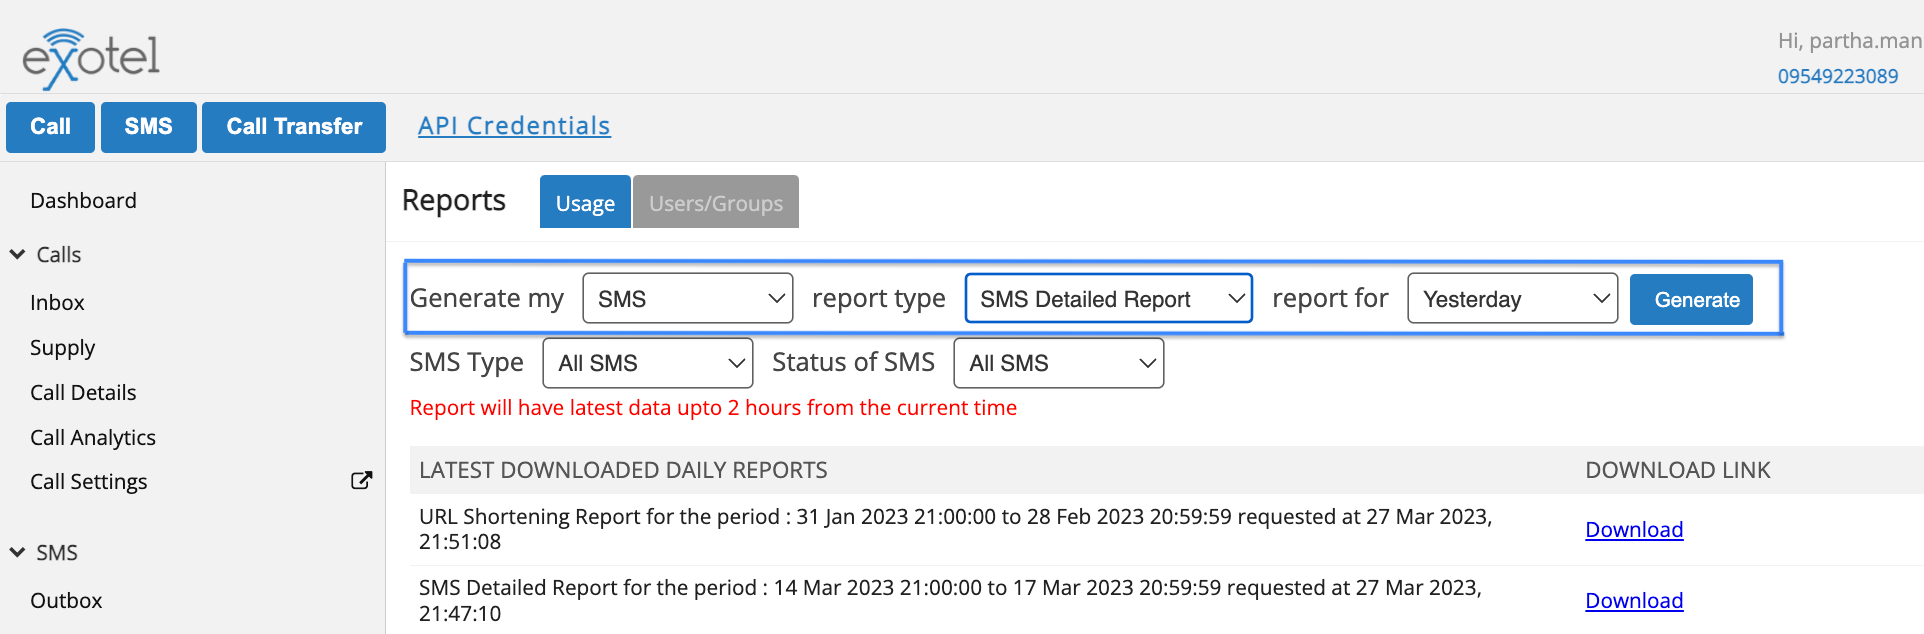Click the URL Shortening Report period text
Viewport: 1924px width, 634px height.
pyautogui.click(x=955, y=529)
